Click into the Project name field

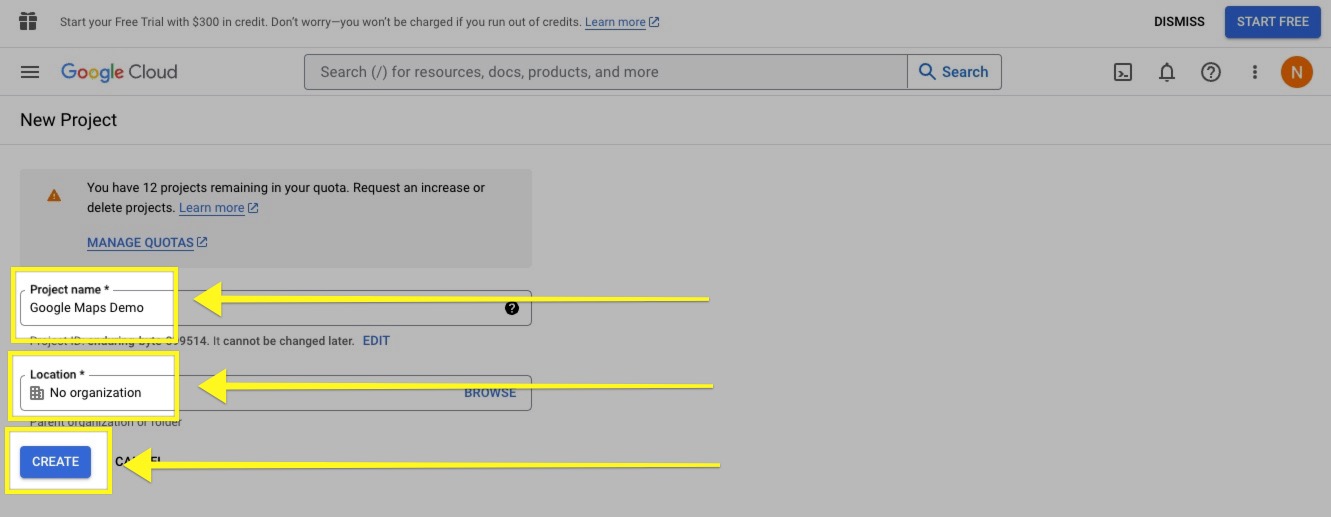[276, 308]
